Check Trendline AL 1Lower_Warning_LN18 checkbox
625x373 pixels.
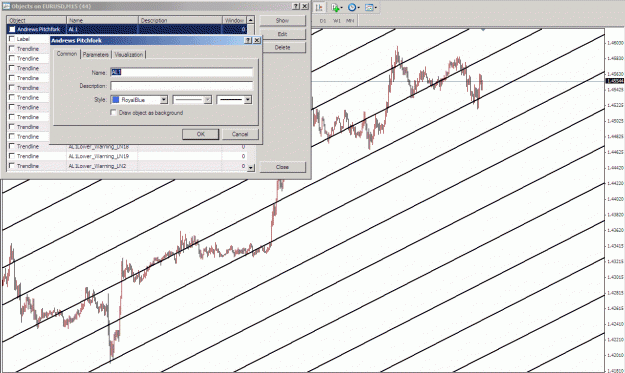(12, 146)
